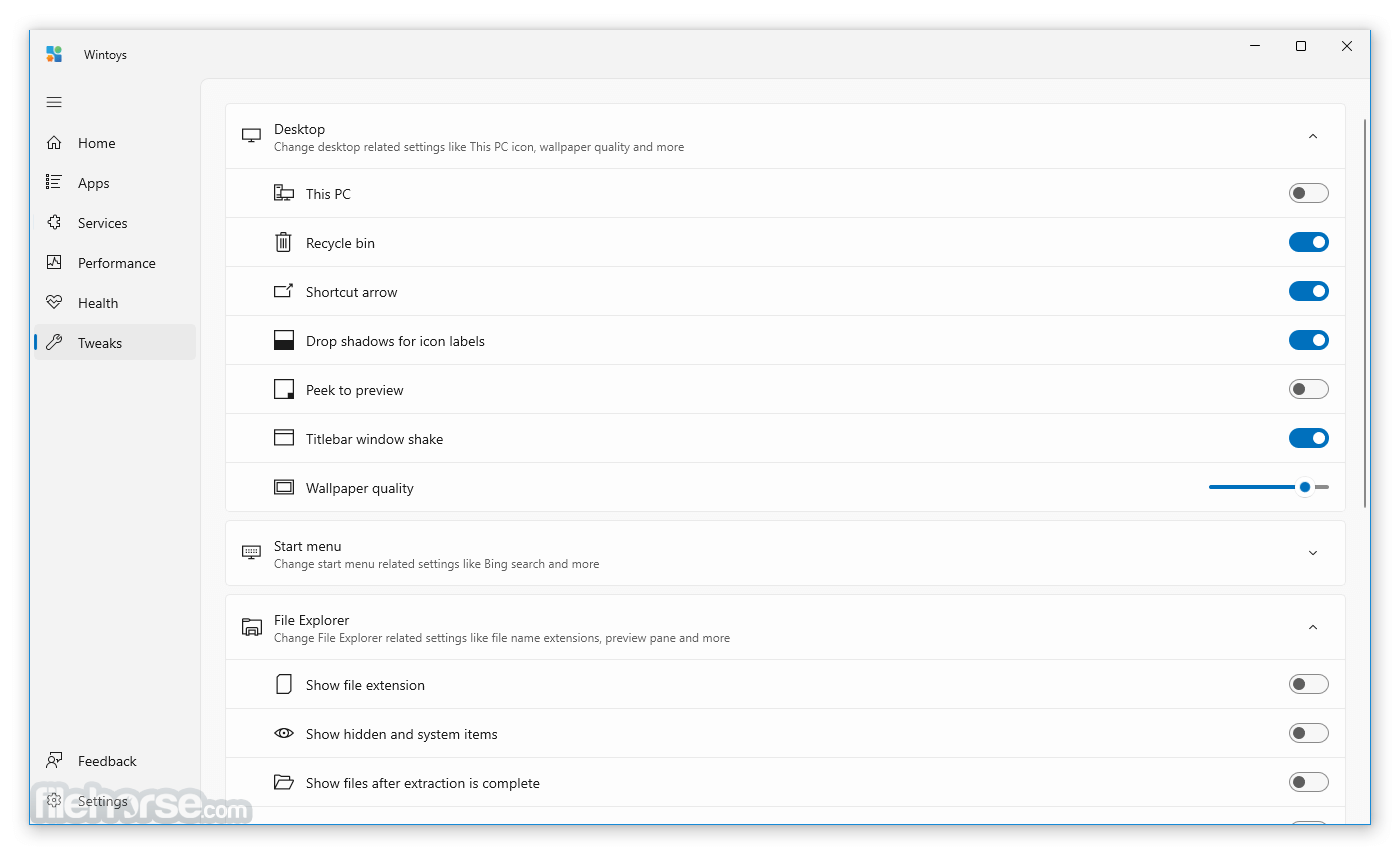Click the Health heart icon
Image resolution: width=1400 pixels, height=854 pixels.
click(54, 302)
